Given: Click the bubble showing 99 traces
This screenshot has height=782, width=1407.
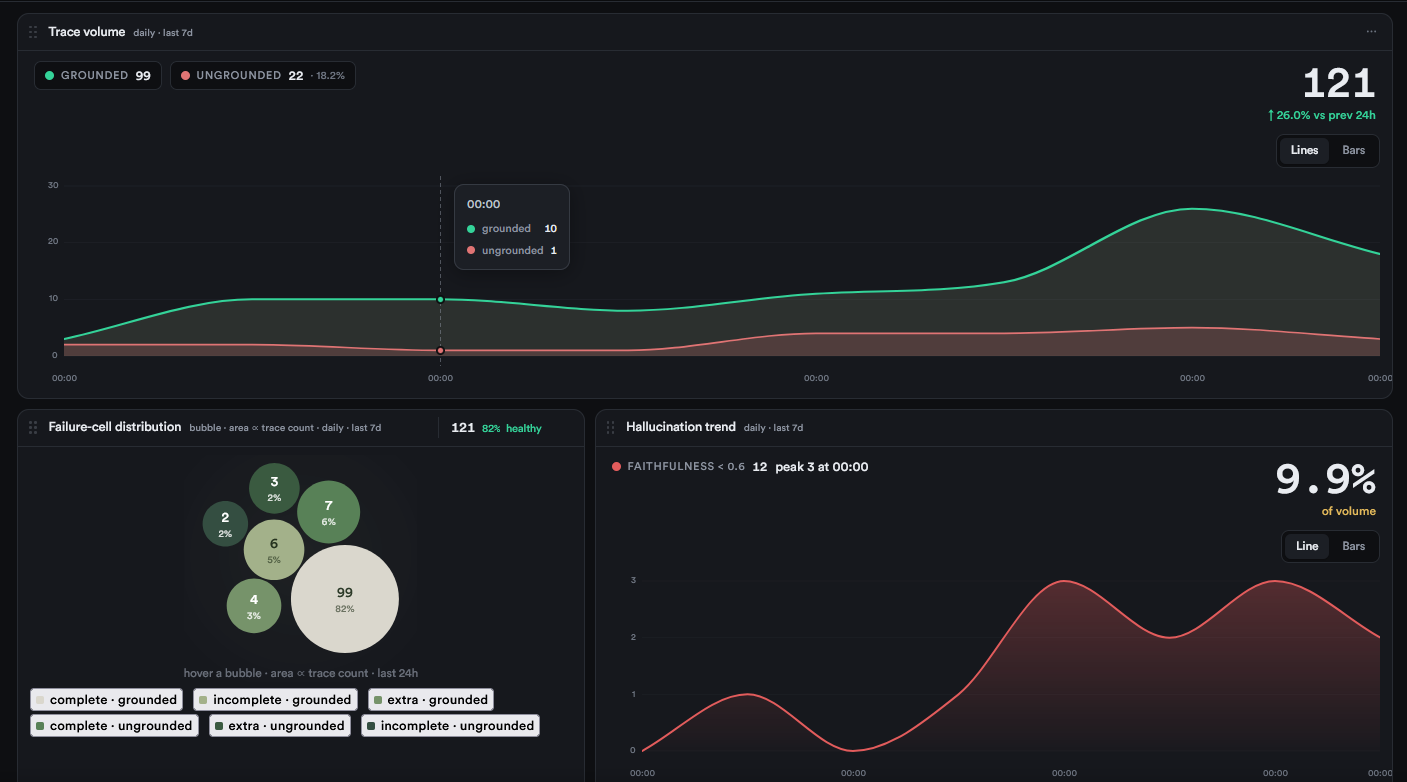Looking at the screenshot, I should point(345,599).
